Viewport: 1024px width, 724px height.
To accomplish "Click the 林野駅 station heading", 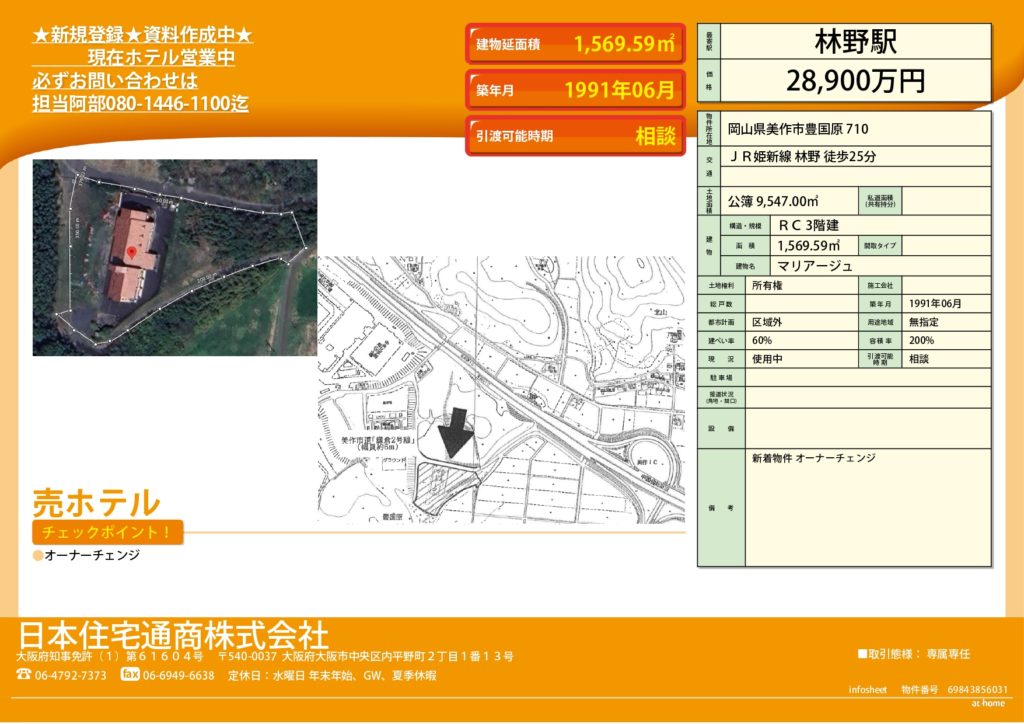I will pyautogui.click(x=855, y=42).
